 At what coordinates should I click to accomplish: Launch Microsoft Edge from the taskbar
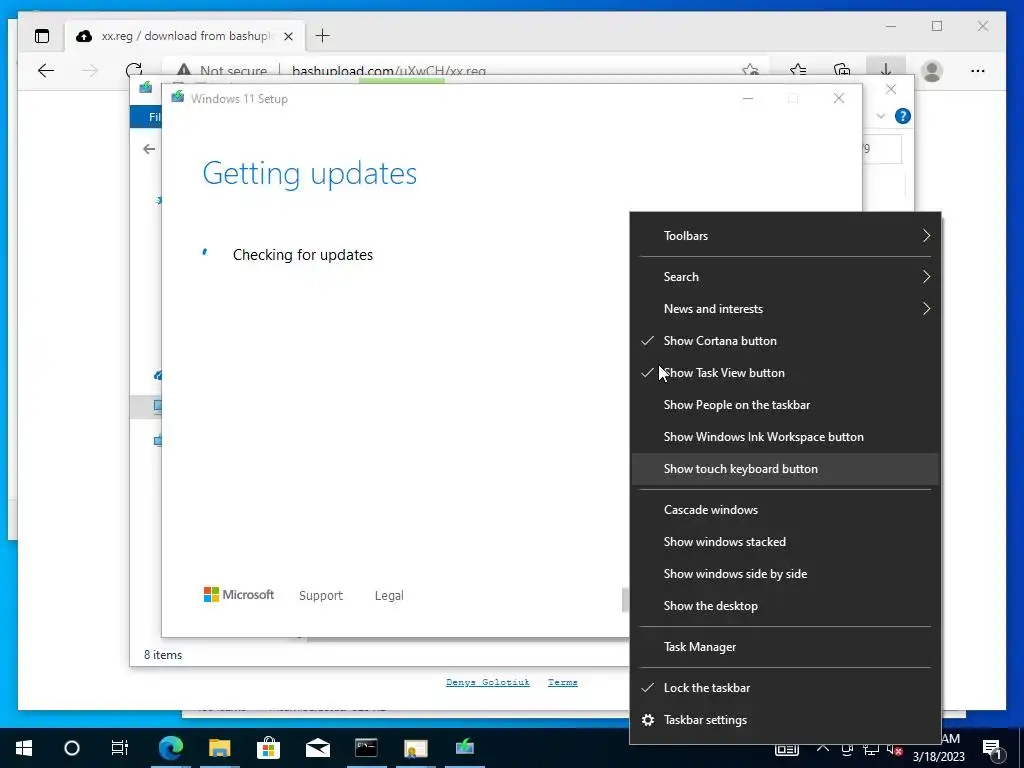tap(171, 748)
